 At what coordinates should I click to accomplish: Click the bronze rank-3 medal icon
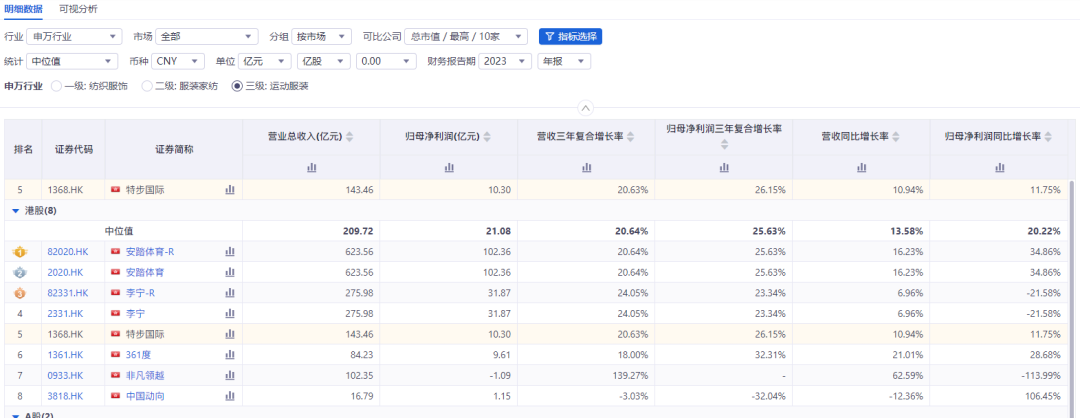coord(19,293)
